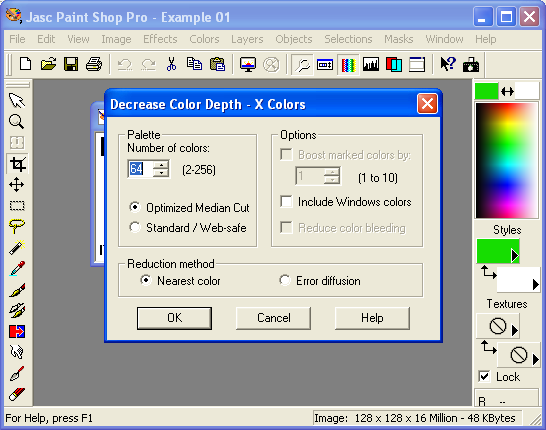
Task: Expand the foreground texture flyout arrow
Action: 515,330
